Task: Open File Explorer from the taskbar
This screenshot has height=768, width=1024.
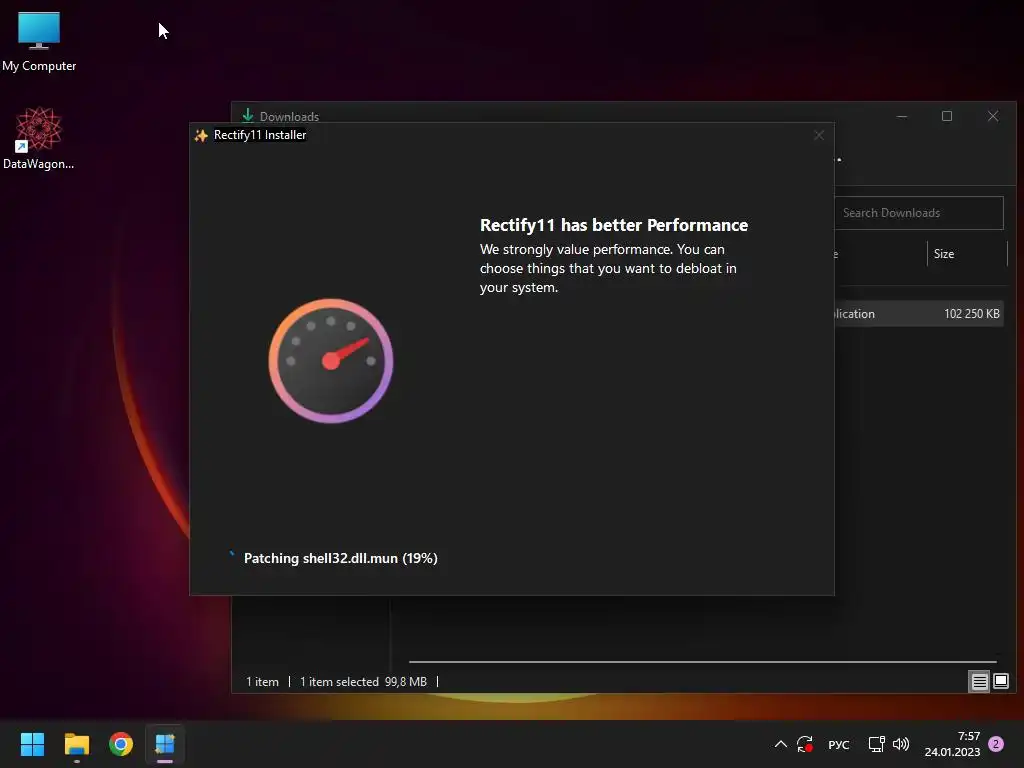Action: 76,744
